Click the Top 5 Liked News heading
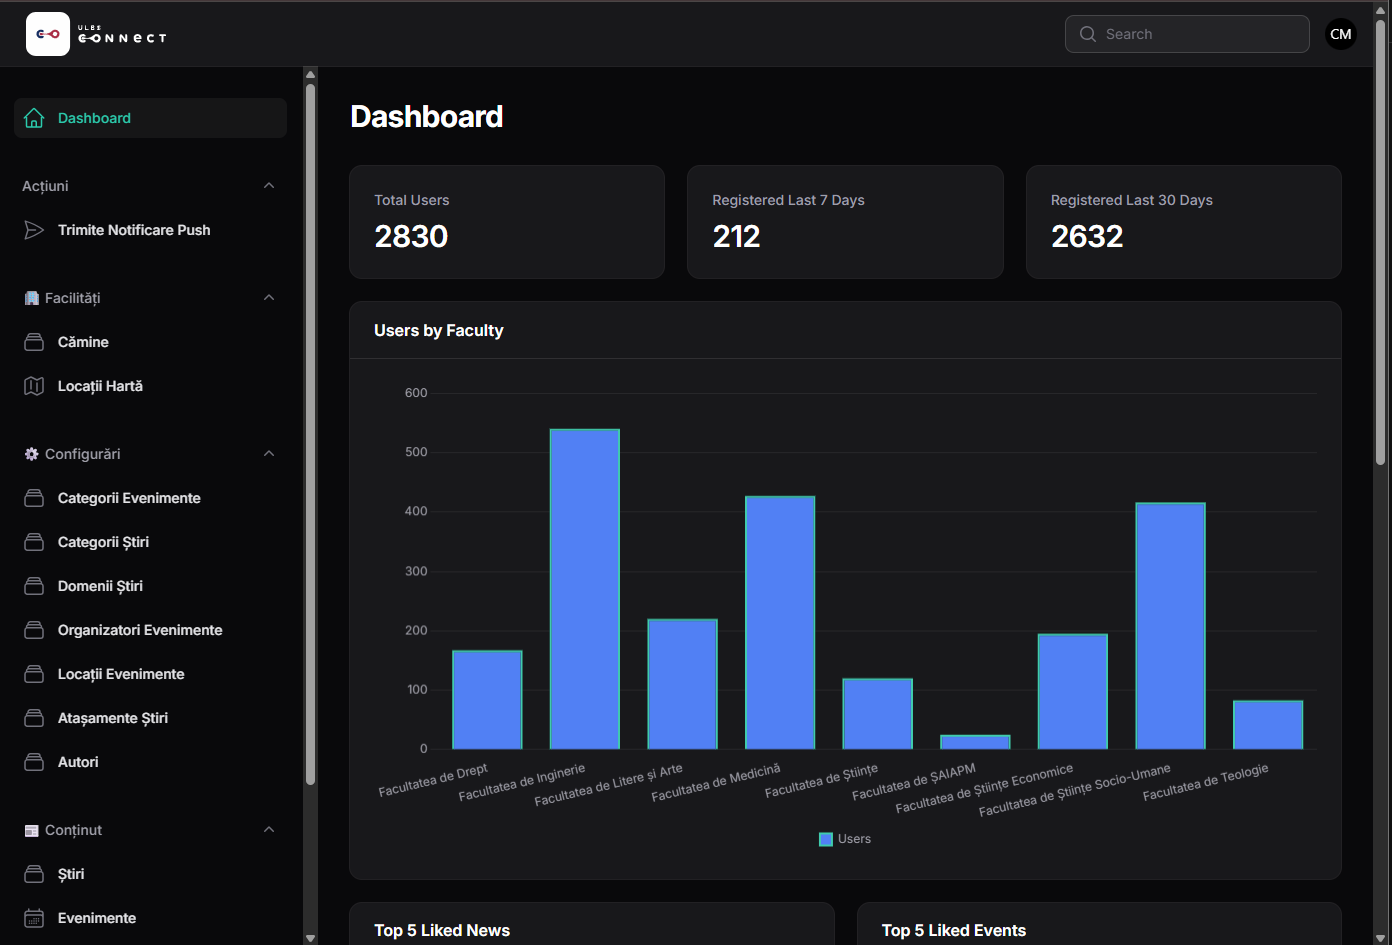Image resolution: width=1392 pixels, height=945 pixels. (442, 931)
